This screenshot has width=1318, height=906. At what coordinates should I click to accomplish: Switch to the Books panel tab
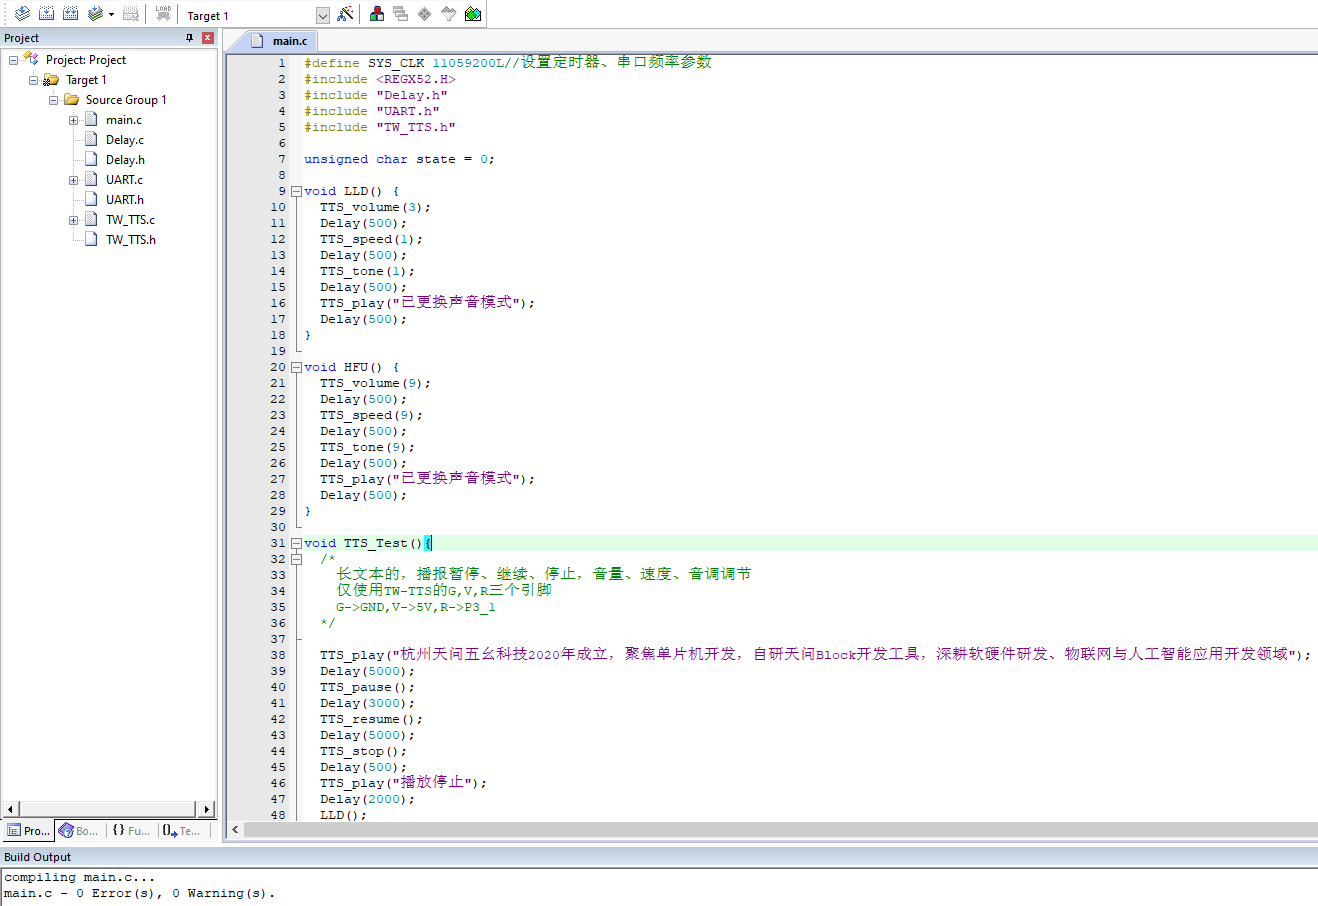click(79, 831)
